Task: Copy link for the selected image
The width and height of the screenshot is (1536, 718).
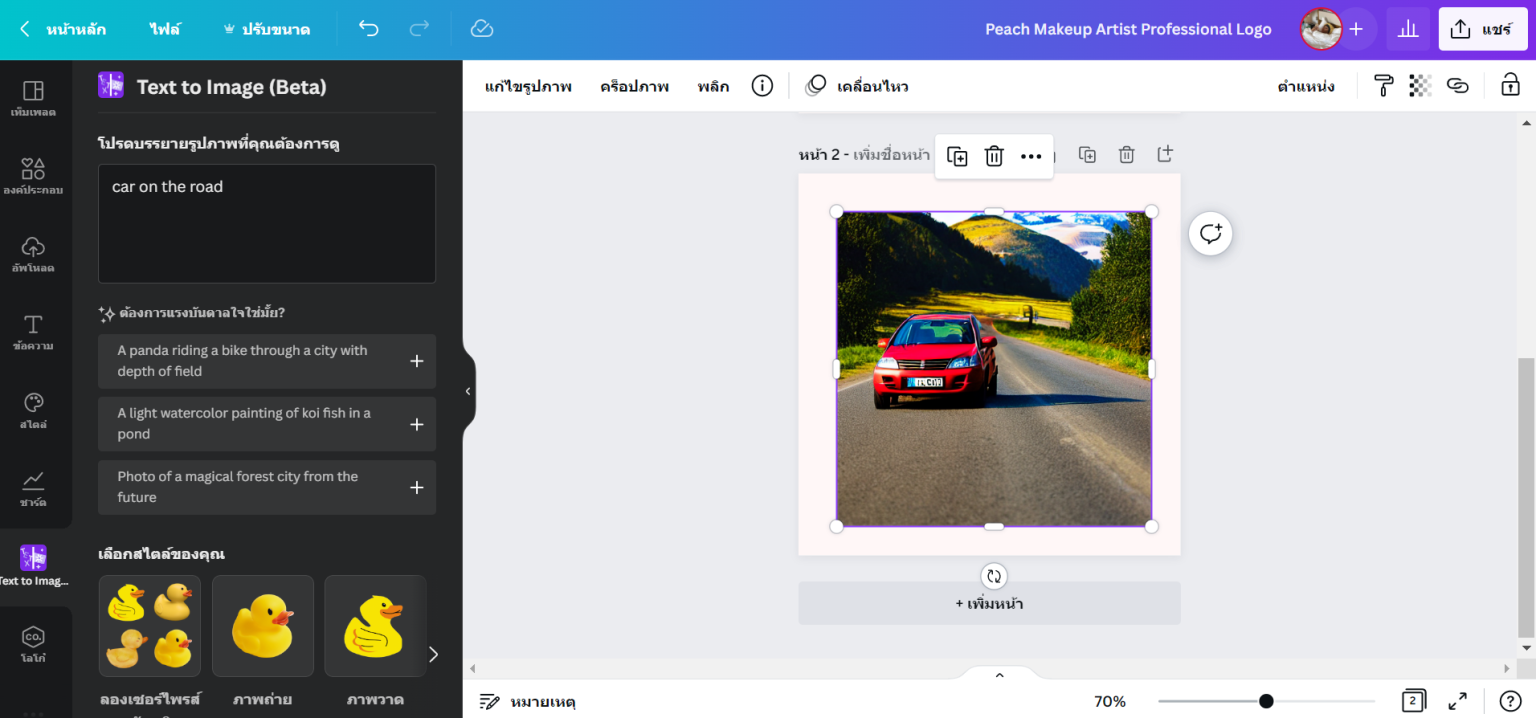Action: (x=1457, y=85)
